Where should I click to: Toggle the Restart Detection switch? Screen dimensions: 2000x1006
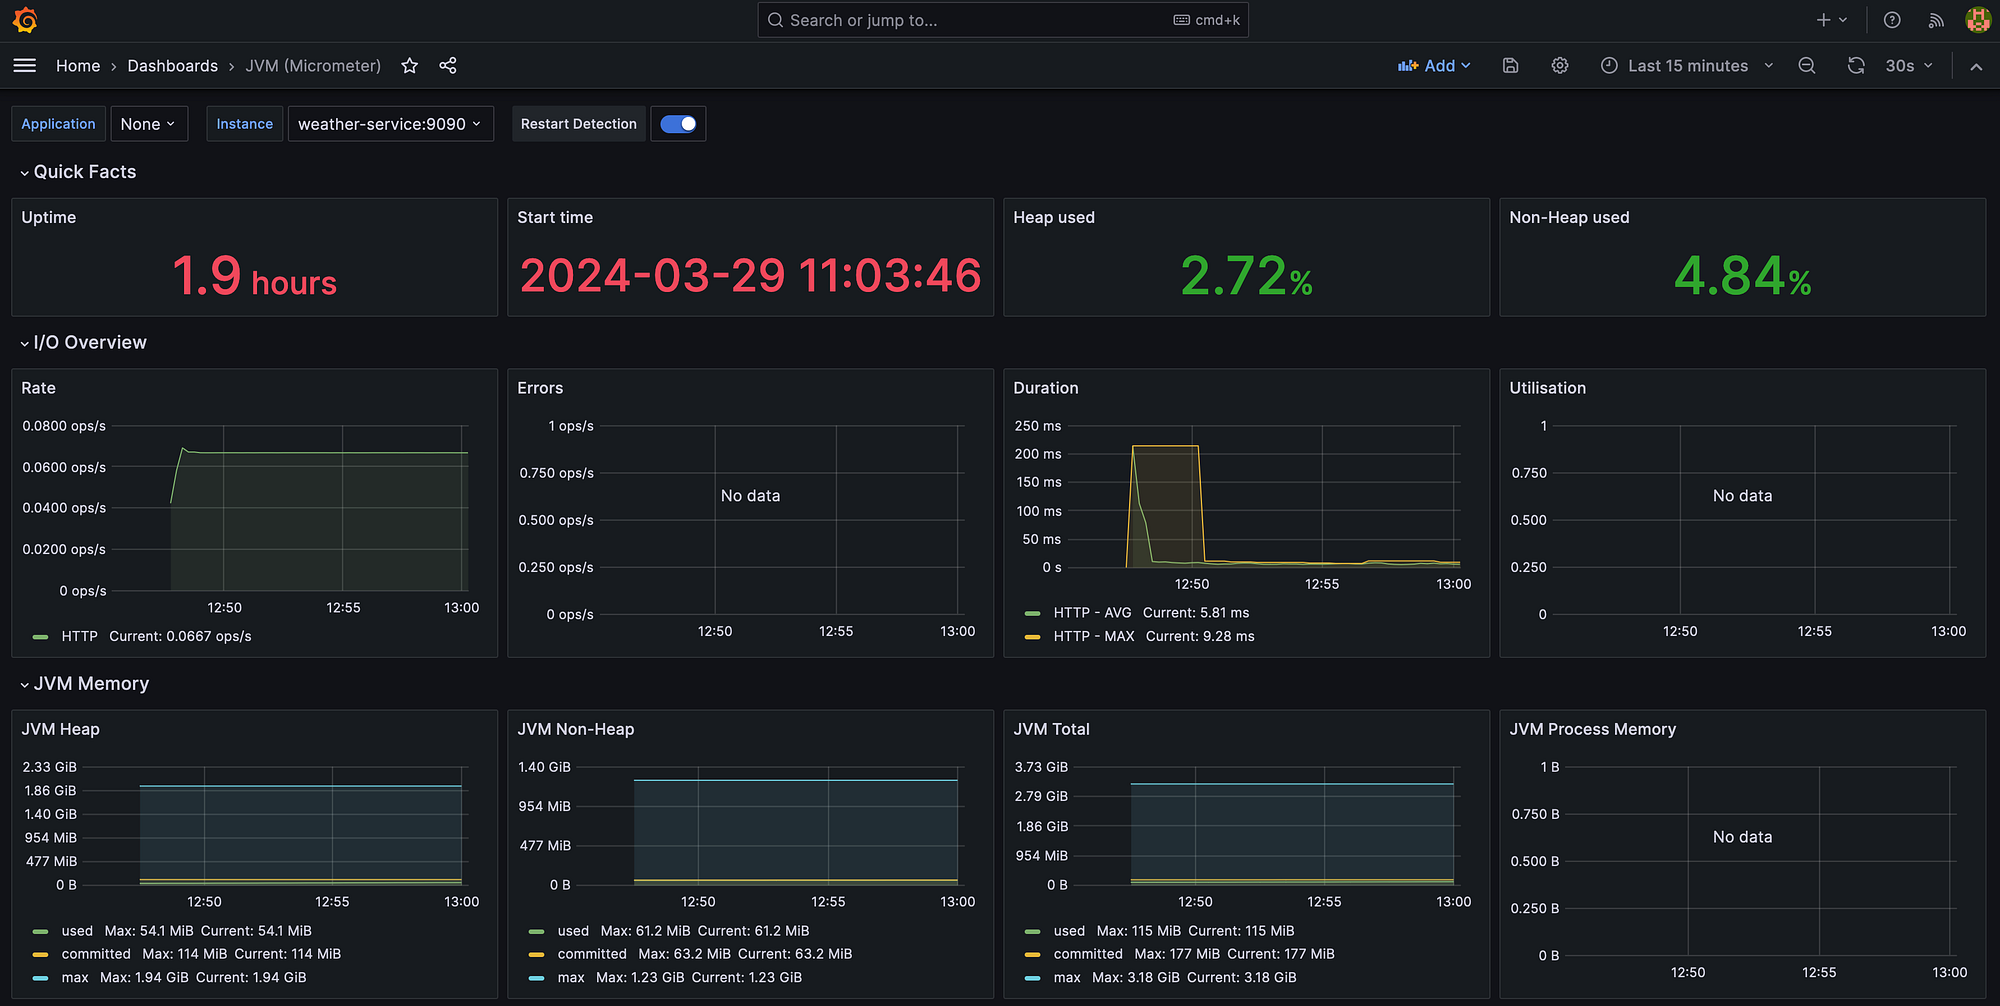point(678,124)
